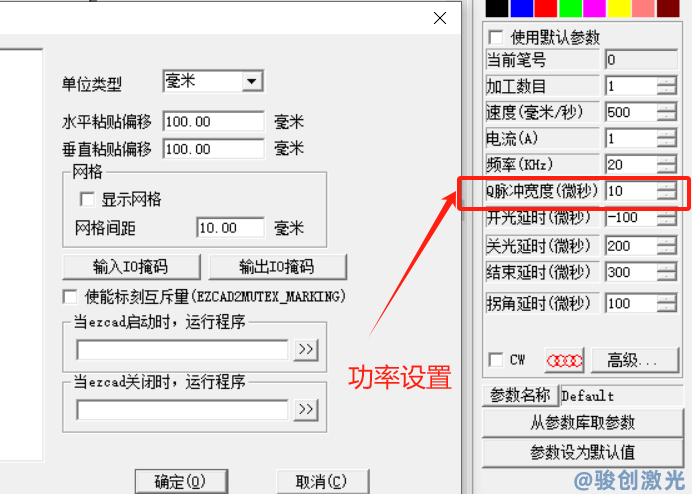This screenshot has height=494, width=692.
Task: Click the 开光延时 value field
Action: (631, 218)
